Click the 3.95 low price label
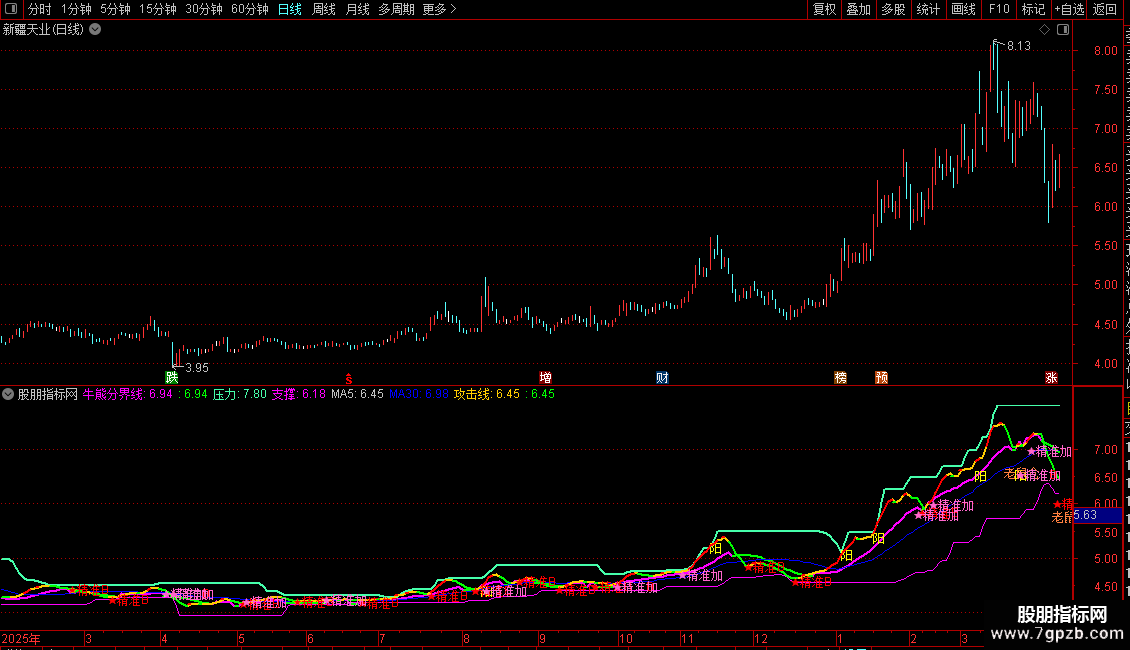Viewport: 1130px width, 650px height. click(x=197, y=368)
